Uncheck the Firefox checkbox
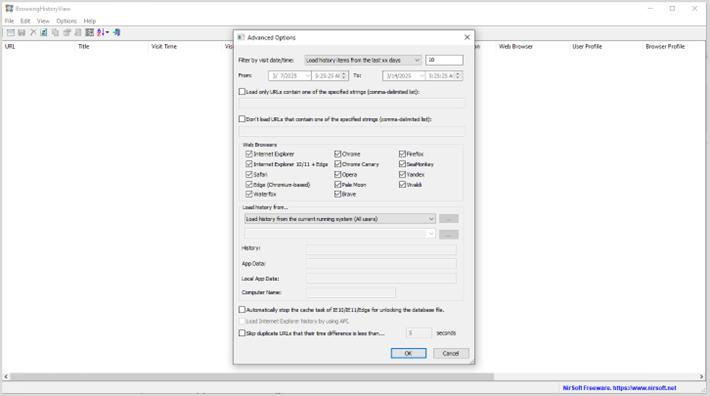The width and height of the screenshot is (710, 396). [402, 154]
